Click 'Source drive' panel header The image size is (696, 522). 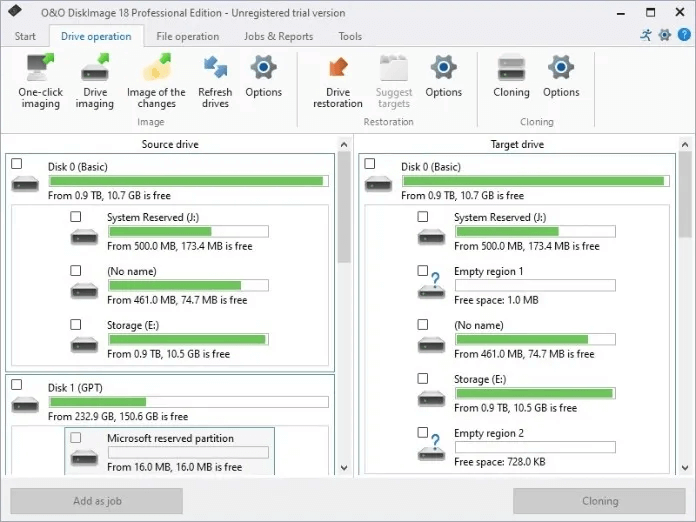point(170,144)
